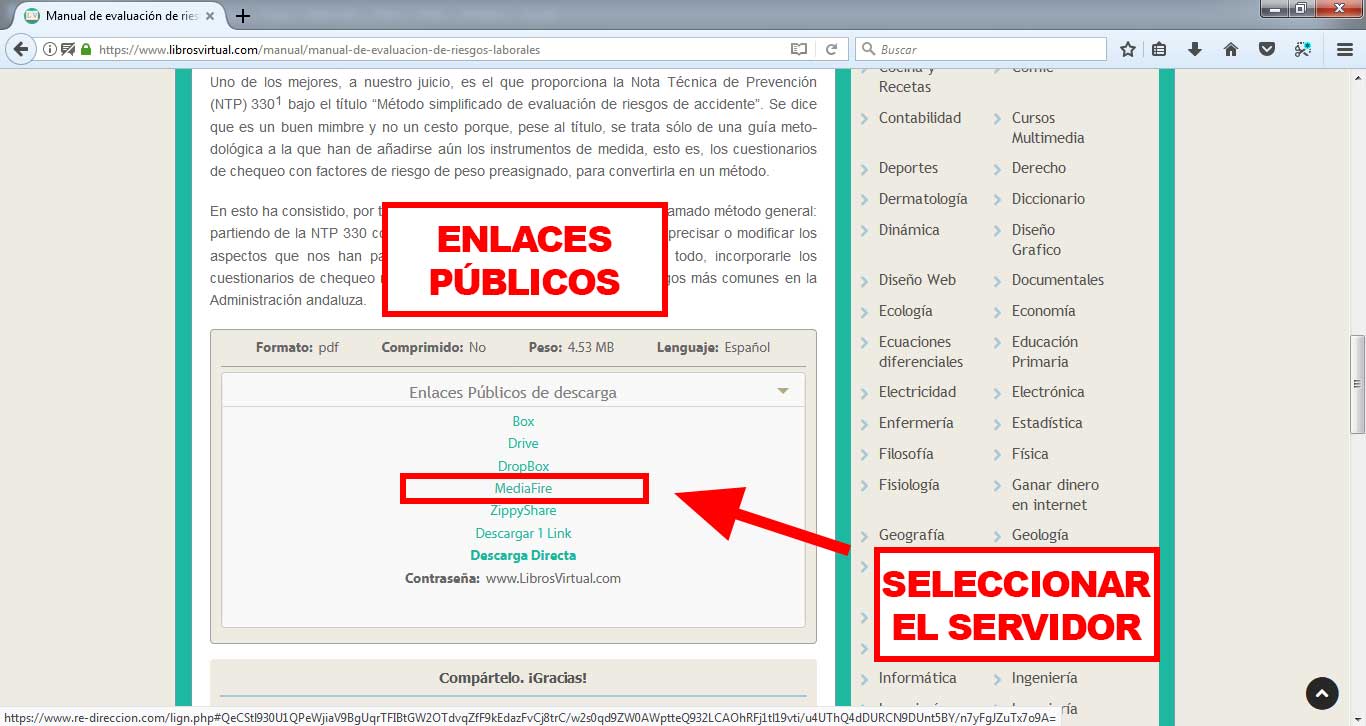This screenshot has width=1366, height=726.
Task: Save page to Pocket icon
Action: tap(1266, 49)
